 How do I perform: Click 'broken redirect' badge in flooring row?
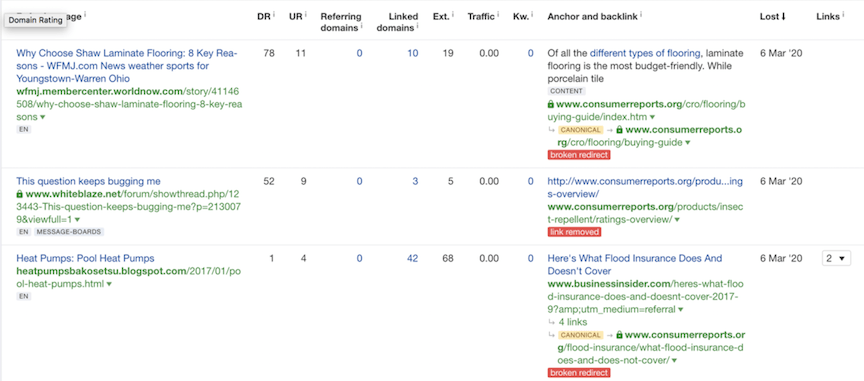coord(579,155)
